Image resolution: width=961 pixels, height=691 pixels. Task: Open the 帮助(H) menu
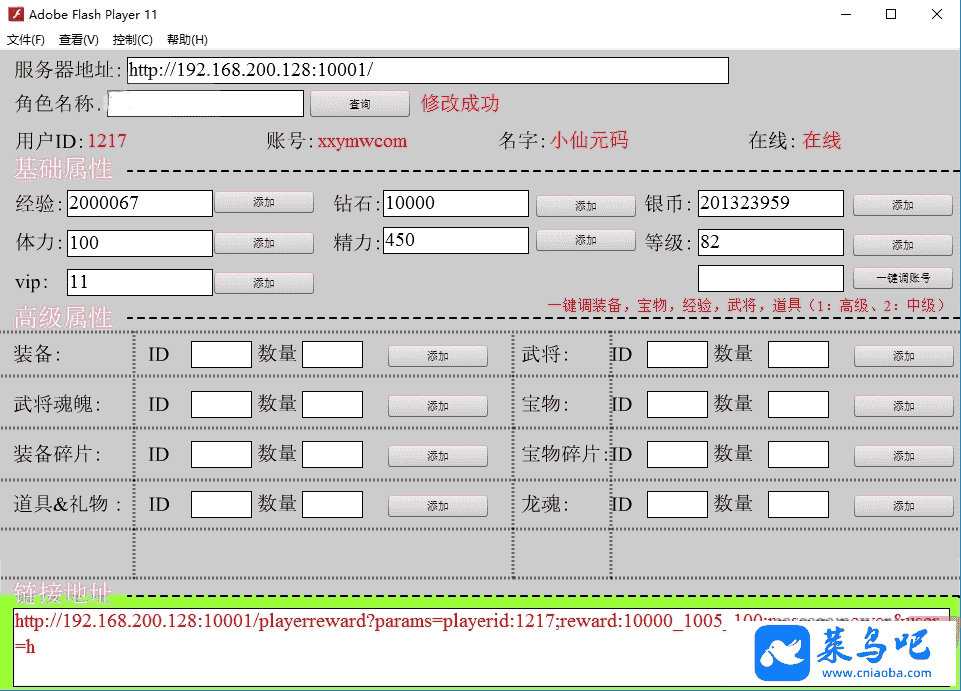point(187,40)
